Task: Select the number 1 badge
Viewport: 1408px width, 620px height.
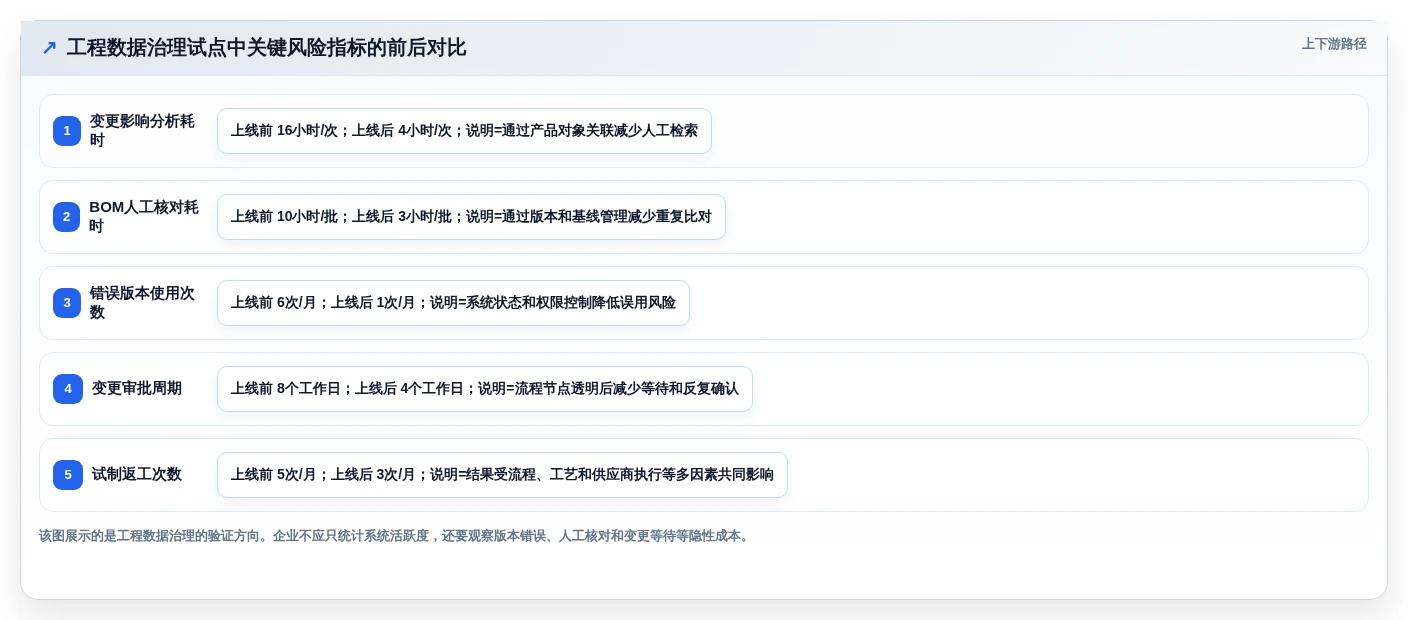Action: 67,131
